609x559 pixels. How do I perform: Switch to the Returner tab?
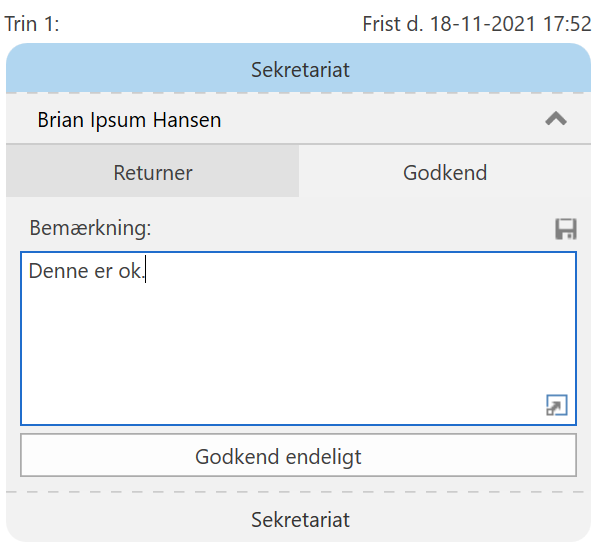click(x=153, y=172)
